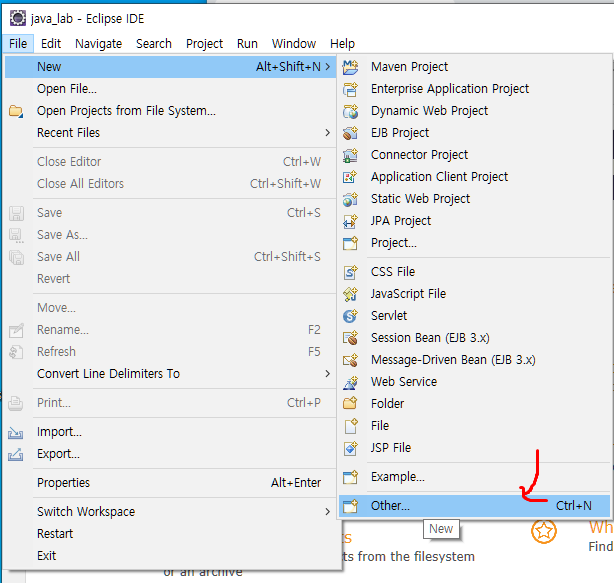Expand Convert Line Delimiters To submenu
This screenshot has height=583, width=614.
point(328,374)
